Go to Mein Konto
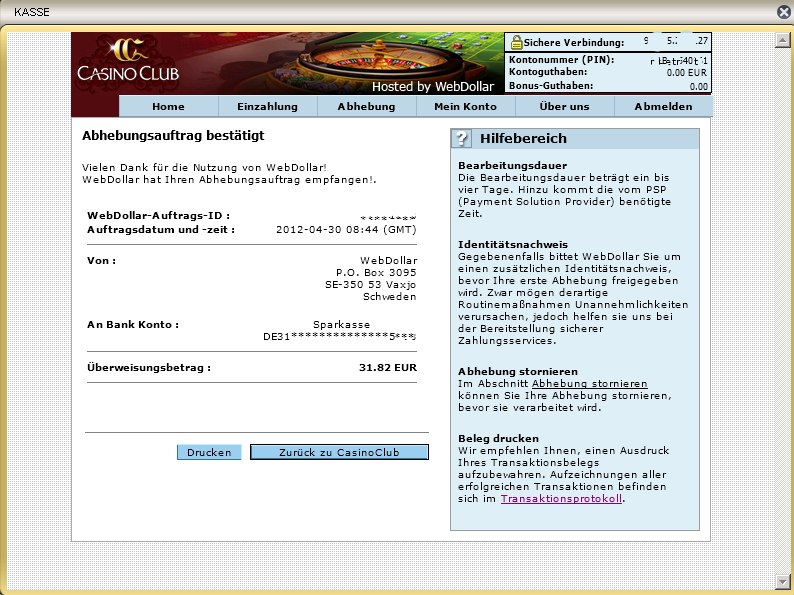The width and height of the screenshot is (794, 595). 465,106
